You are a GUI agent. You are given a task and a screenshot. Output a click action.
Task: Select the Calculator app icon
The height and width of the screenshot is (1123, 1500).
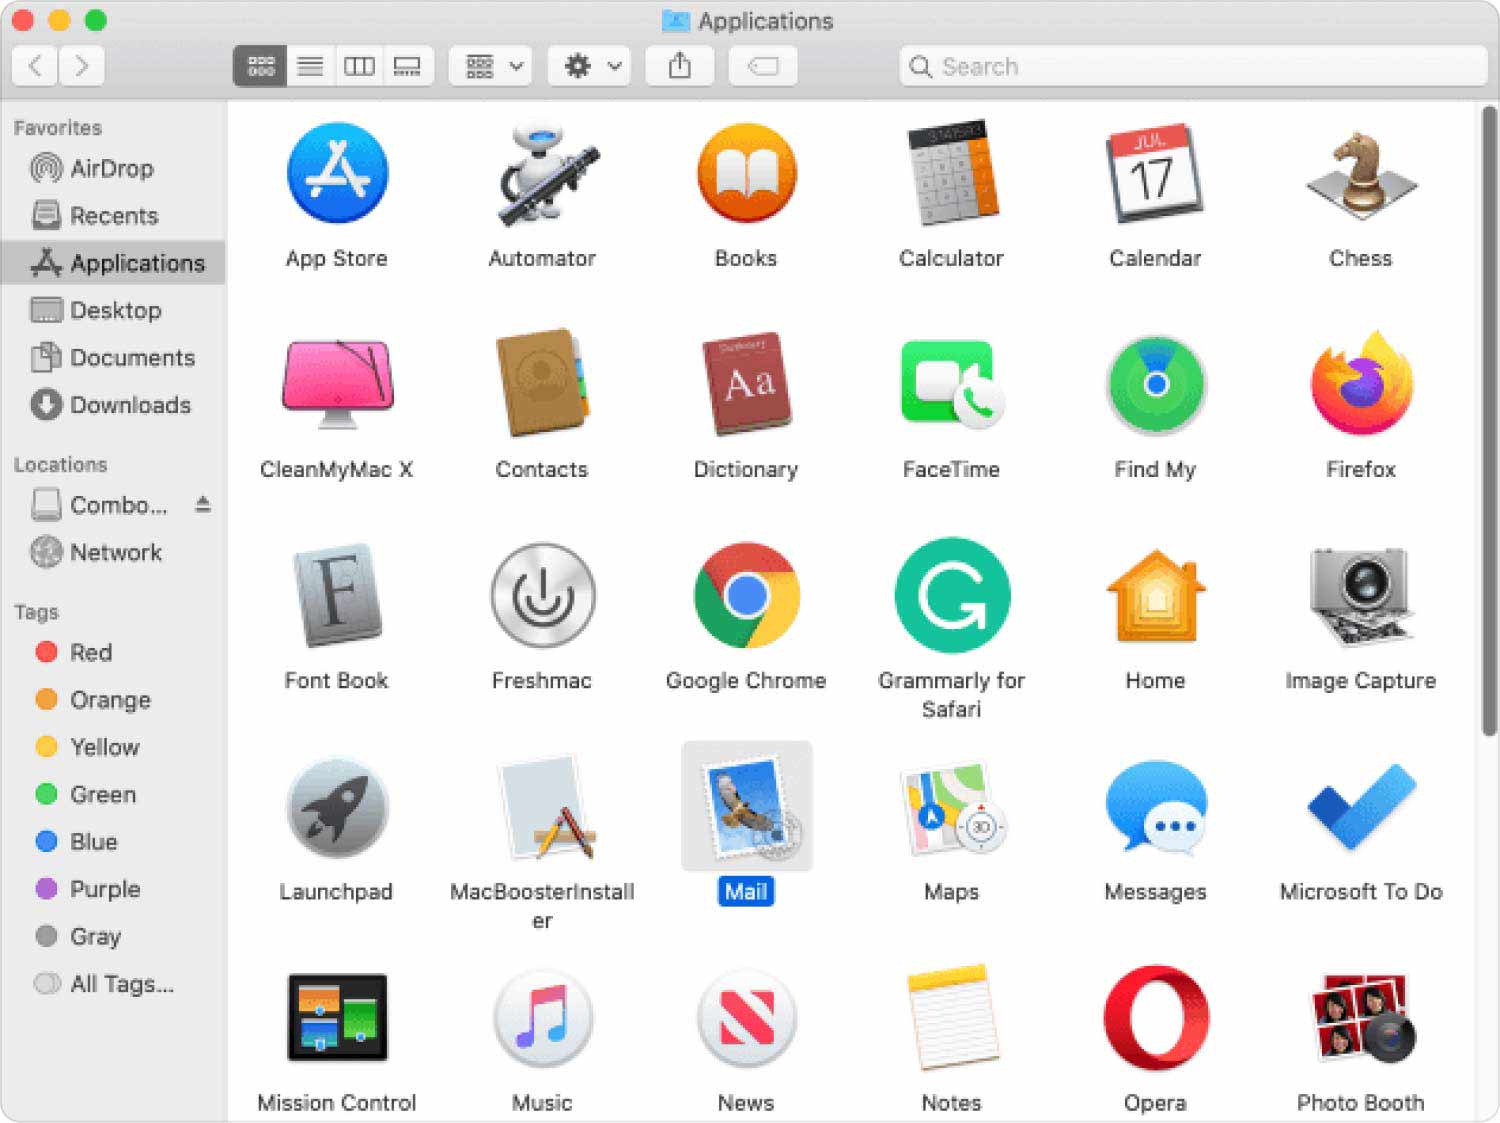(x=951, y=173)
